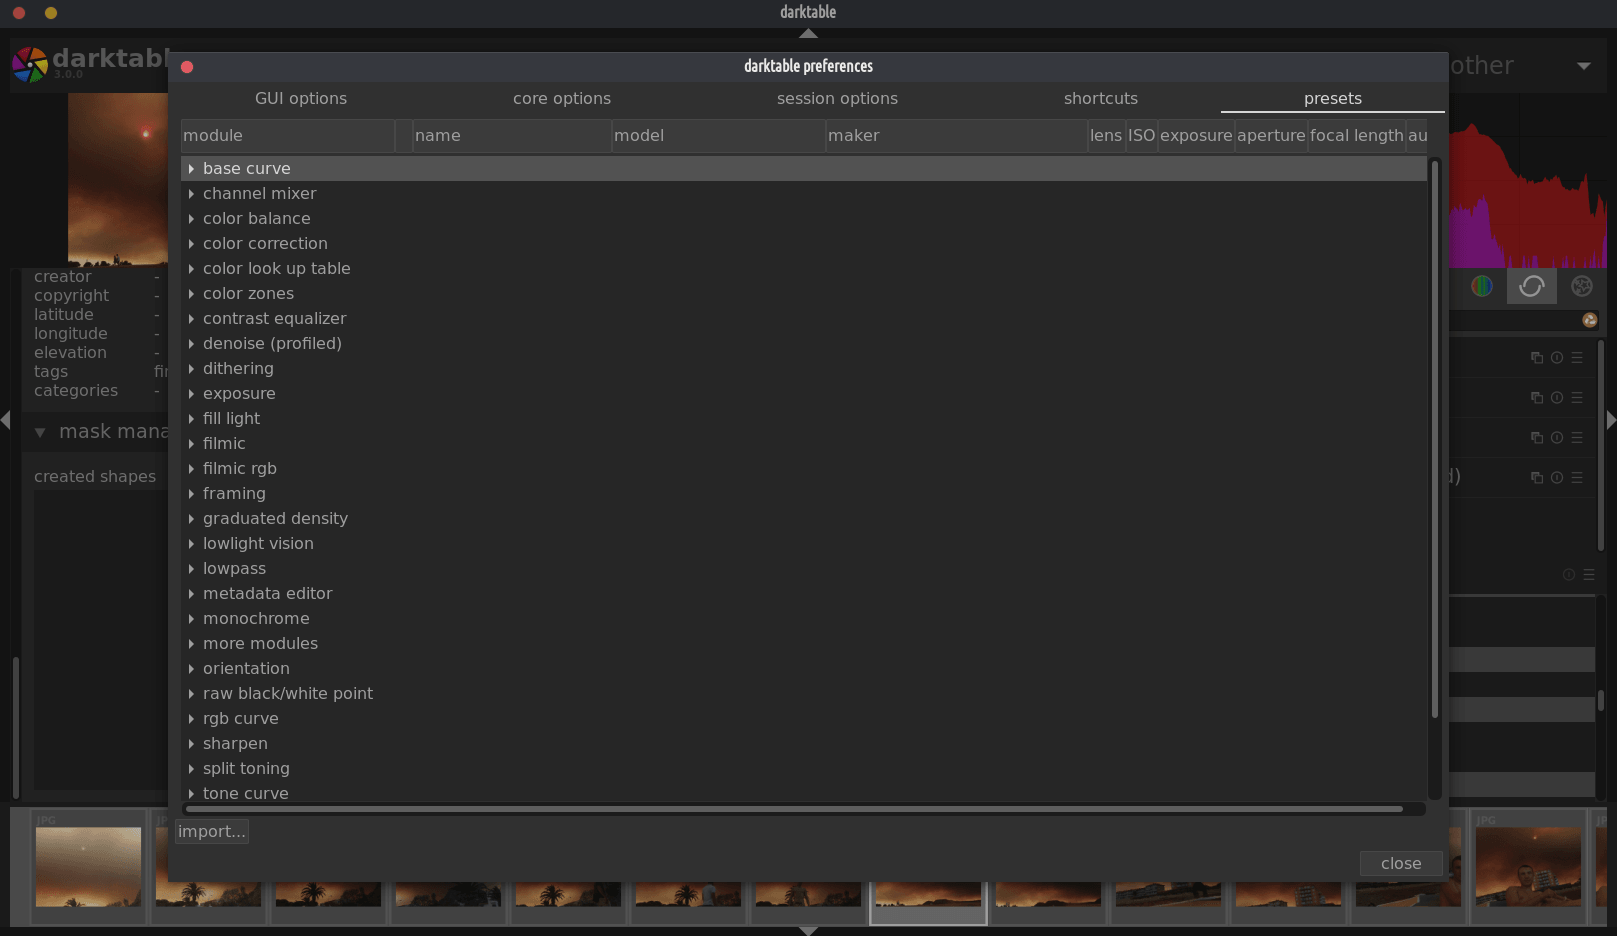Select the 'exposure' module row
Image resolution: width=1617 pixels, height=936 pixels.
805,394
